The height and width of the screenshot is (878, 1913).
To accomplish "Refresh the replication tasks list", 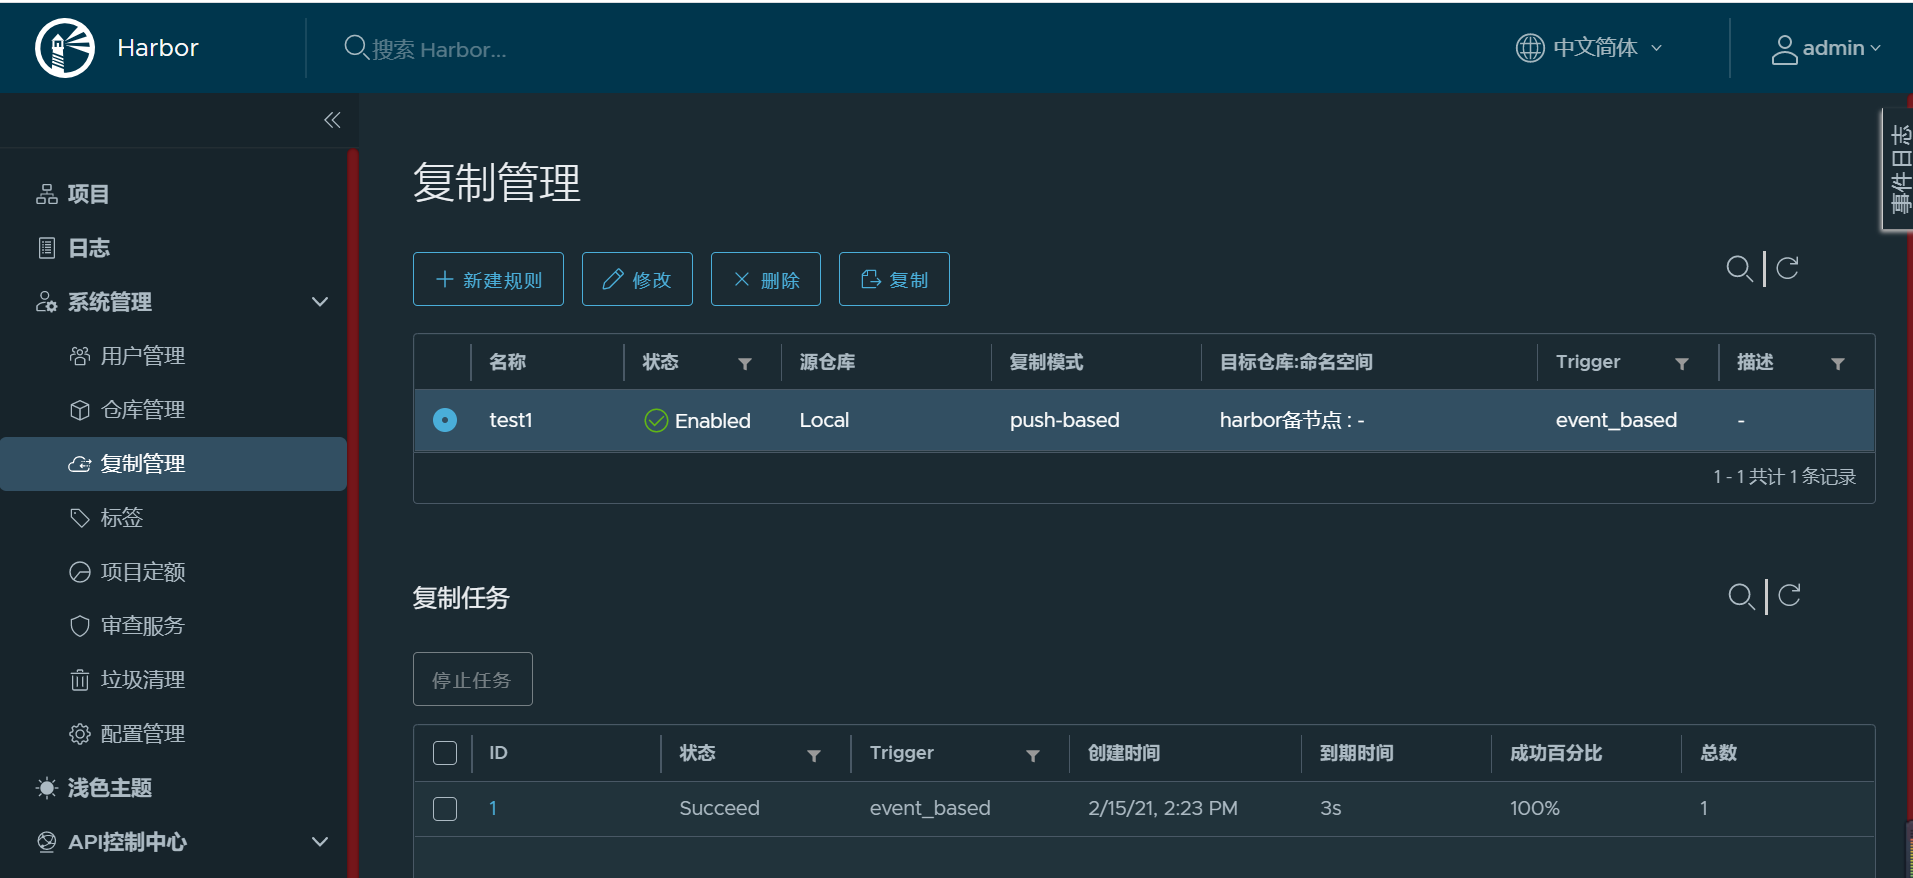I will (x=1790, y=595).
